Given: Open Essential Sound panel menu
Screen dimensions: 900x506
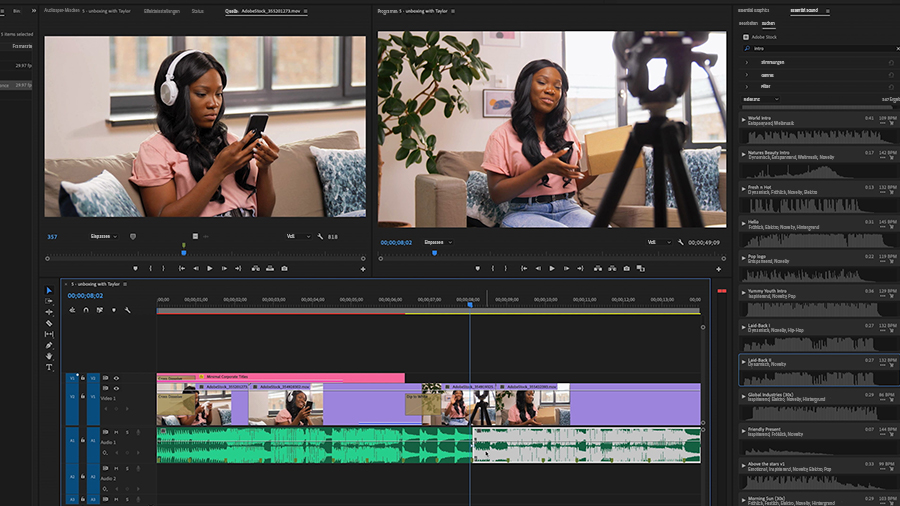Looking at the screenshot, I should tap(827, 10).
